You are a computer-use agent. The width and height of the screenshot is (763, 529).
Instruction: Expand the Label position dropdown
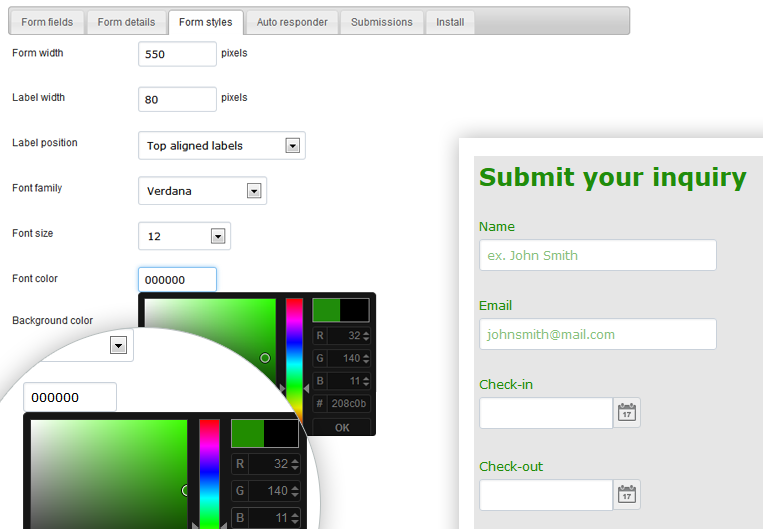(x=222, y=146)
